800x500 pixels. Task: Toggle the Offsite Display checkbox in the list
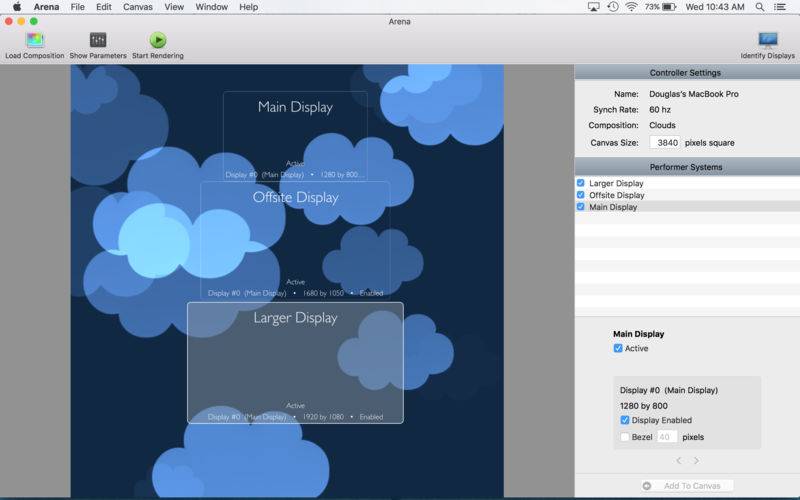581,195
